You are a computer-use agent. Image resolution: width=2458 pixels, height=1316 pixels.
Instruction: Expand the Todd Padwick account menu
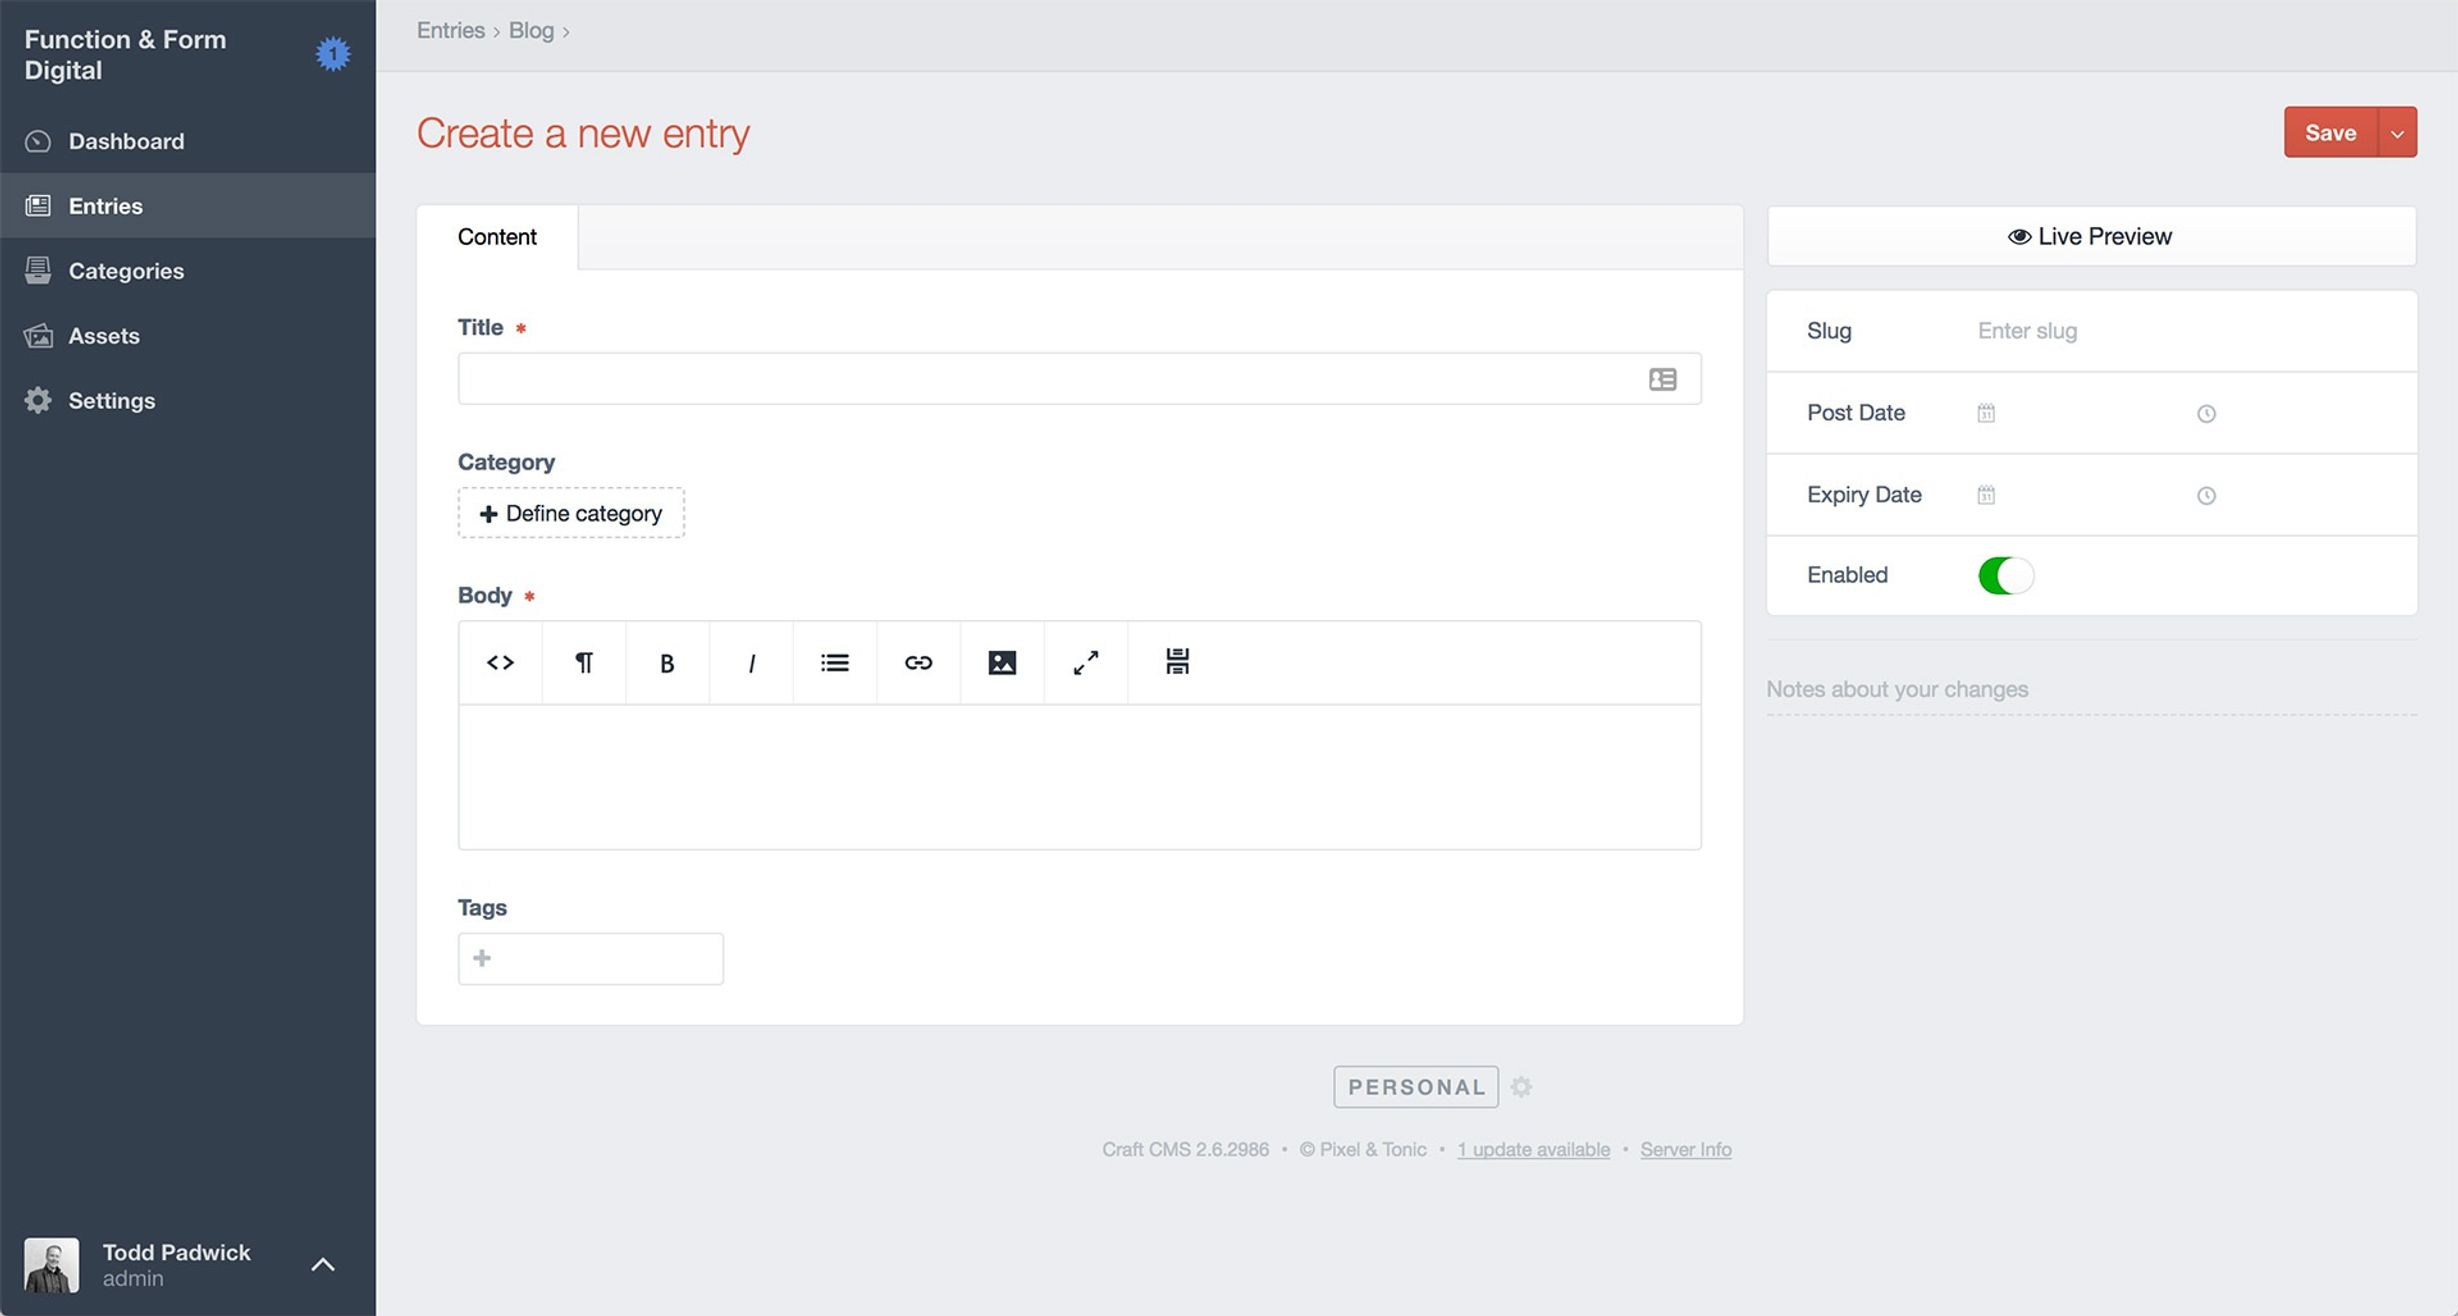coord(322,1264)
